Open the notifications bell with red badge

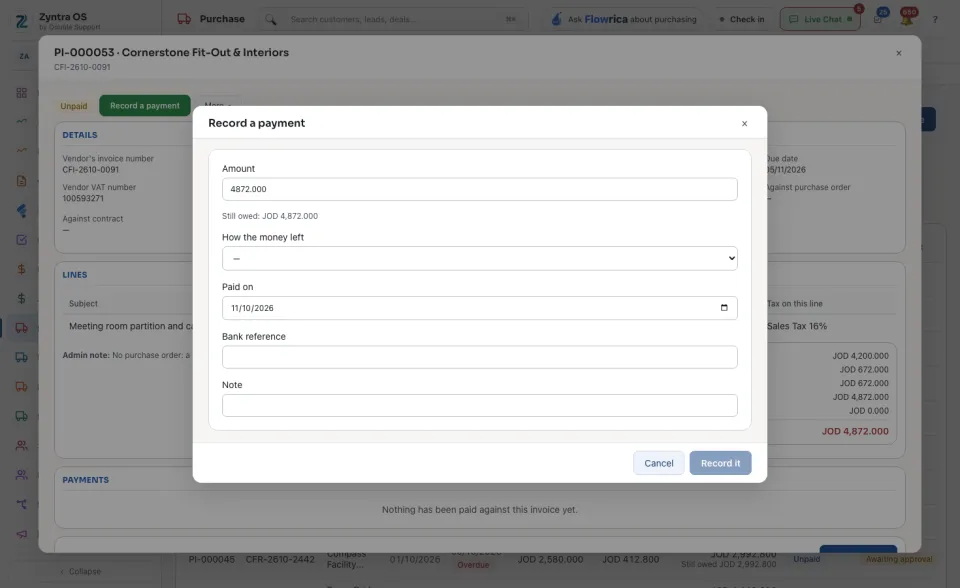tap(907, 18)
